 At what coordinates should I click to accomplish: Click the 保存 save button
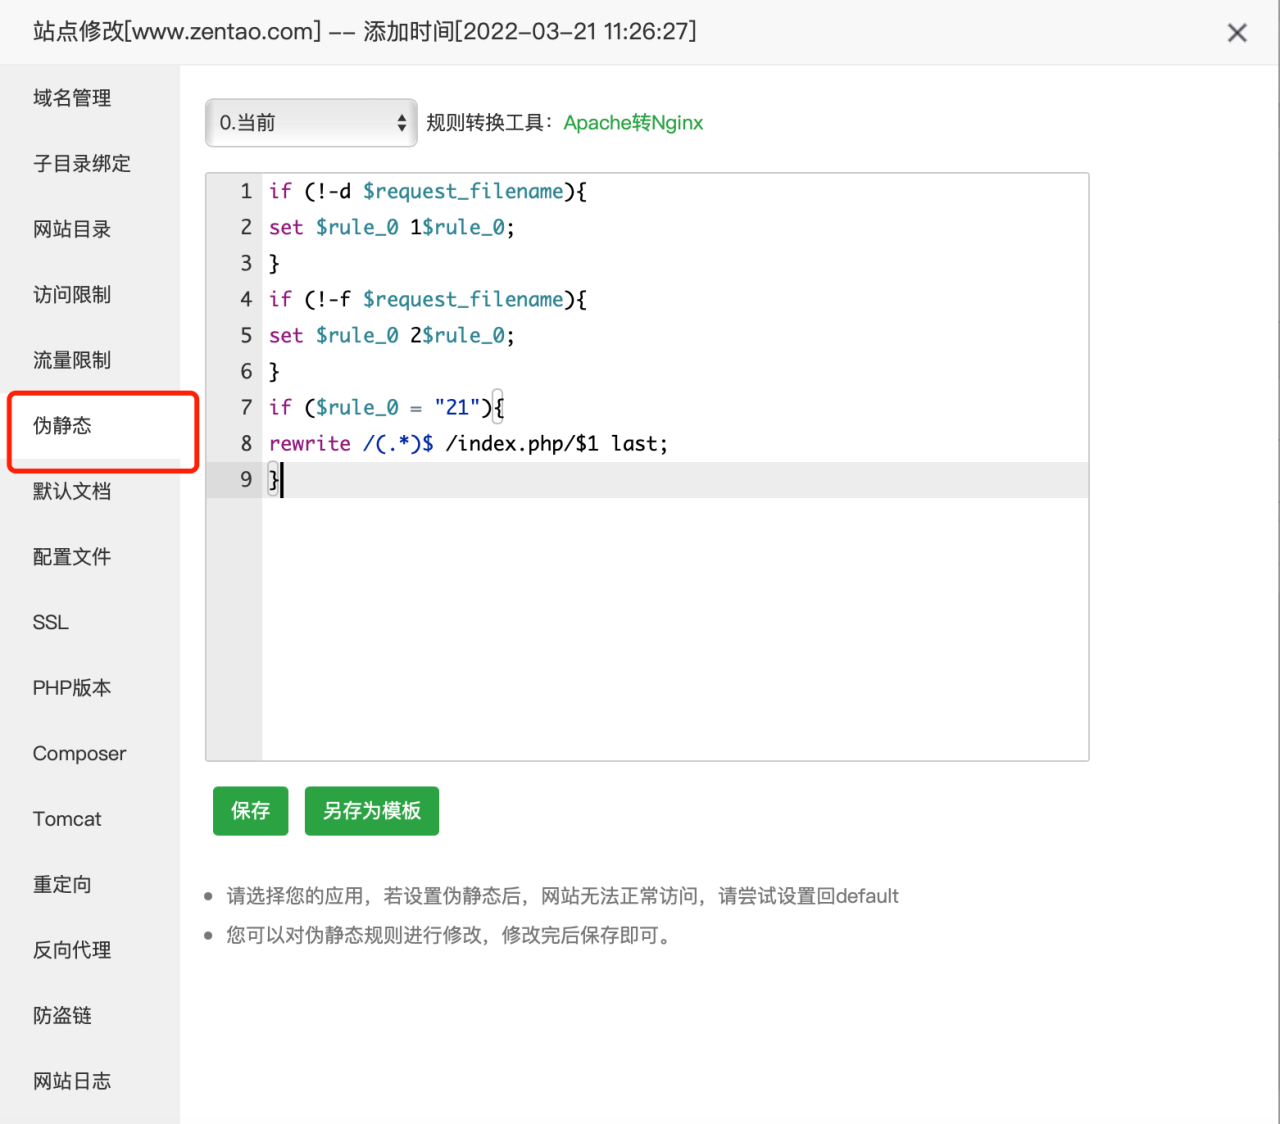(250, 810)
